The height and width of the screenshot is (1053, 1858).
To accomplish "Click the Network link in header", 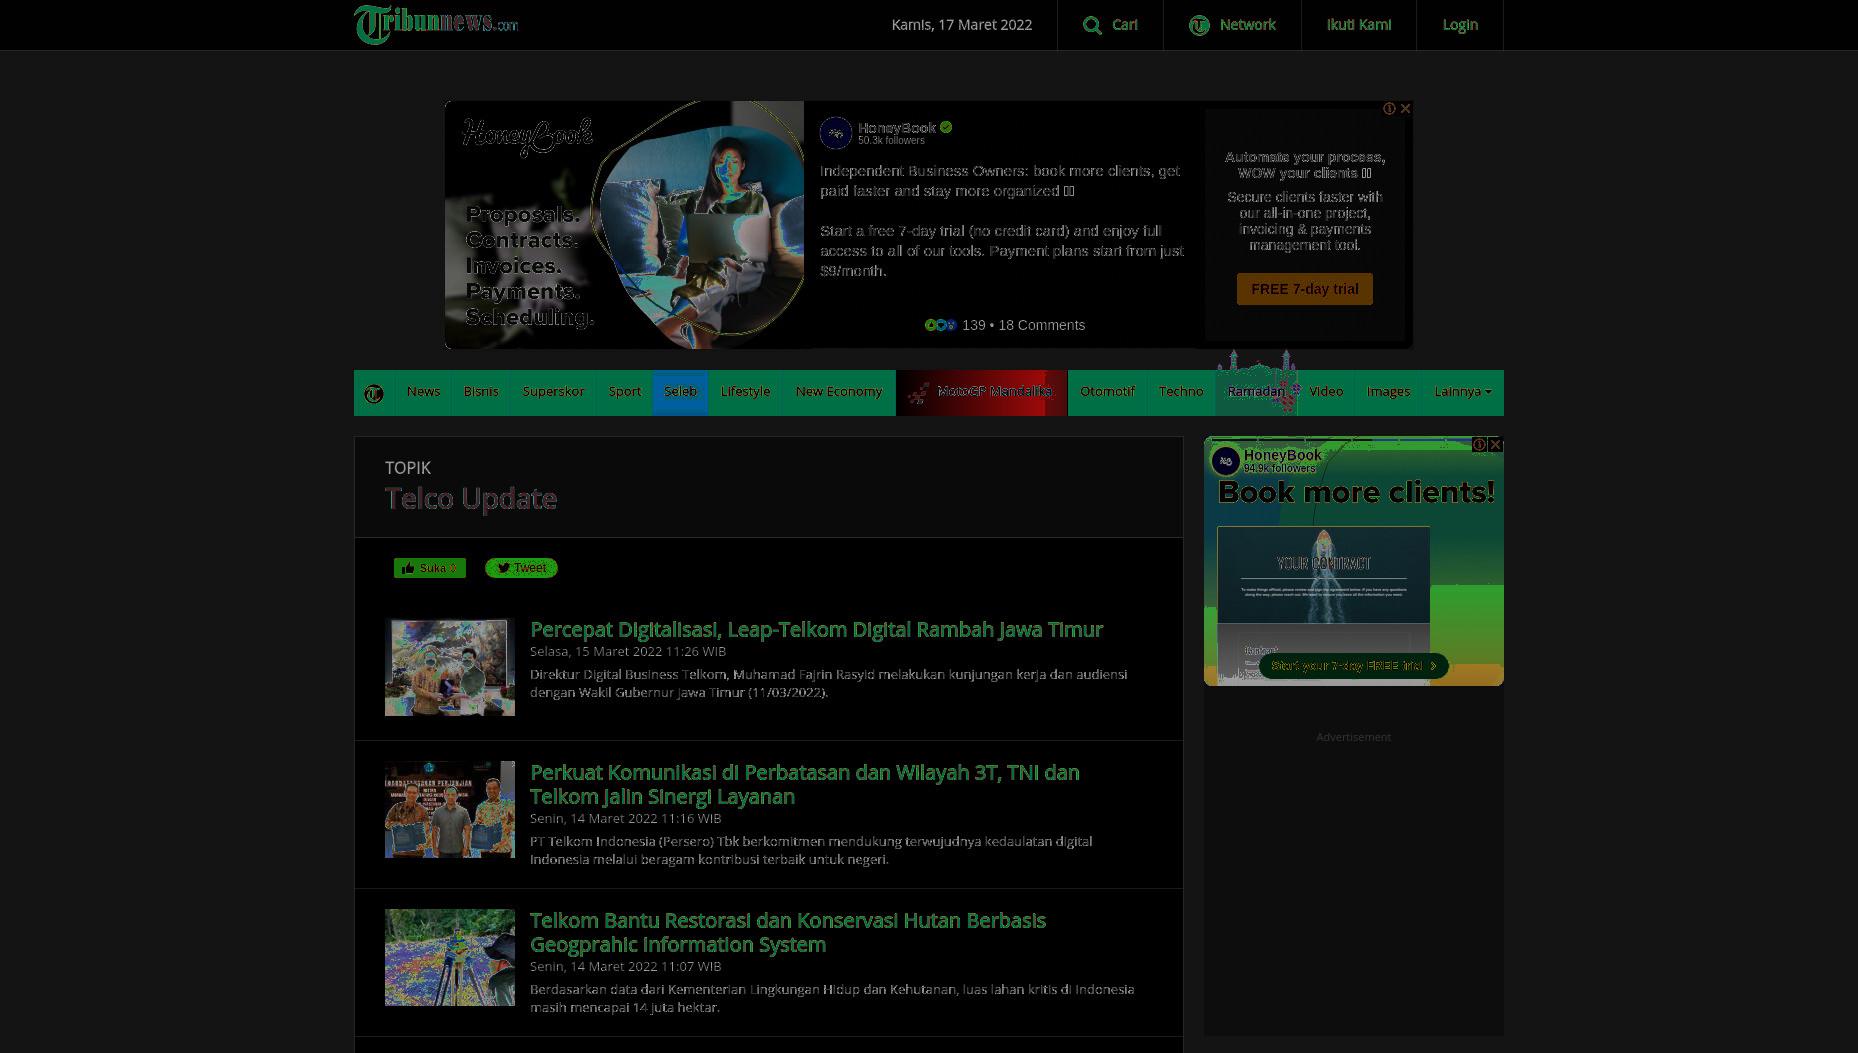I will [1247, 25].
